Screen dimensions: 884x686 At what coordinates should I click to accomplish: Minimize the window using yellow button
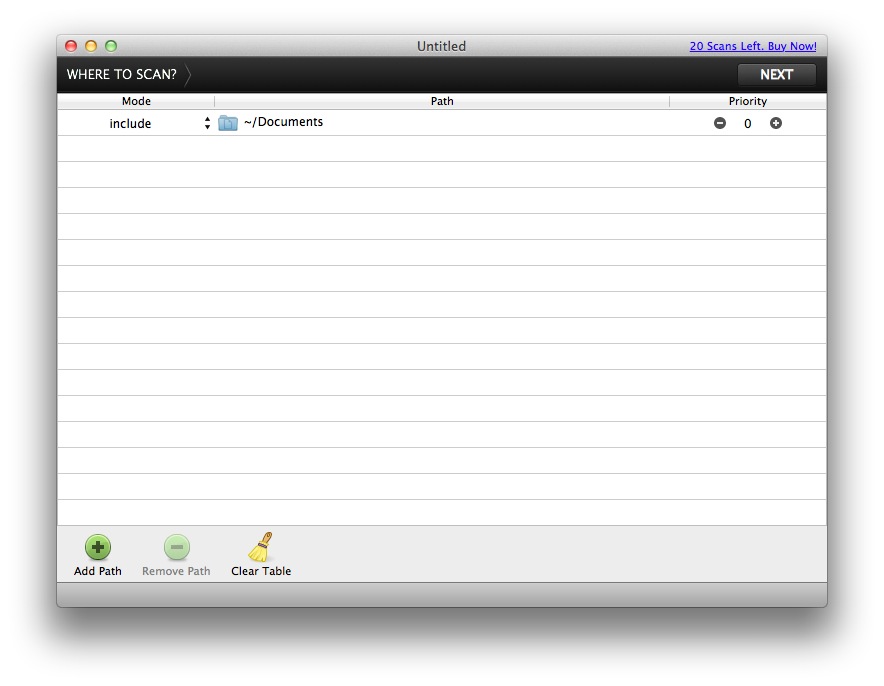(91, 46)
